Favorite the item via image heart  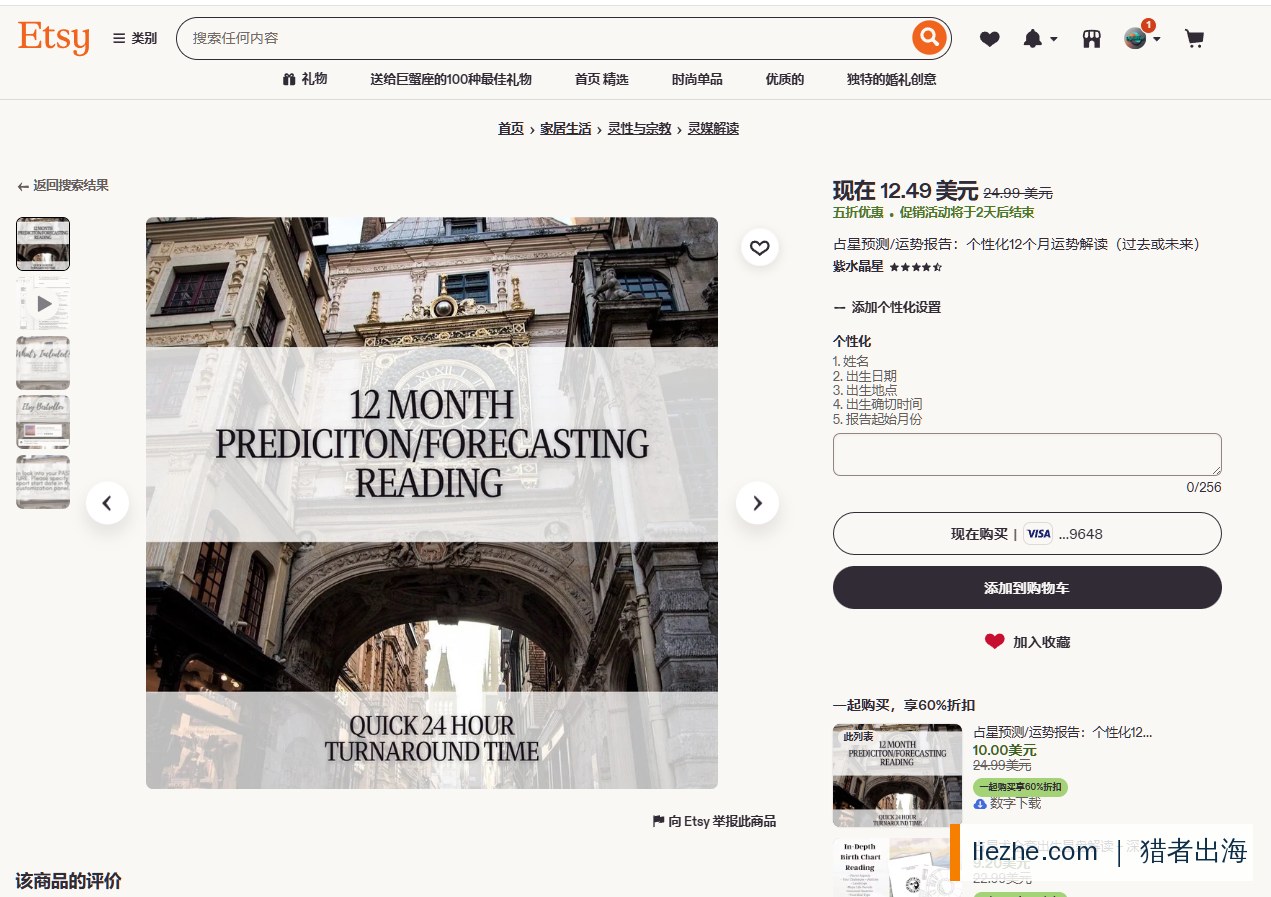coord(760,247)
